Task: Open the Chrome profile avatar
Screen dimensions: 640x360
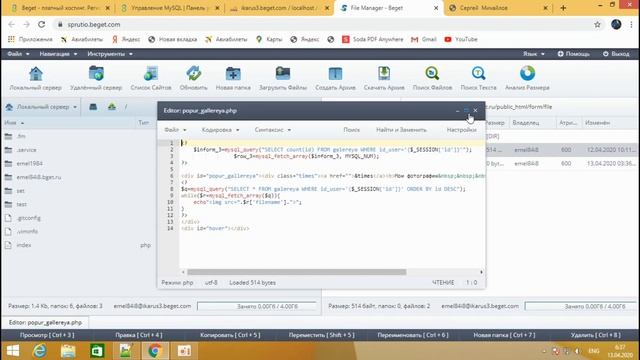Action: (x=616, y=24)
